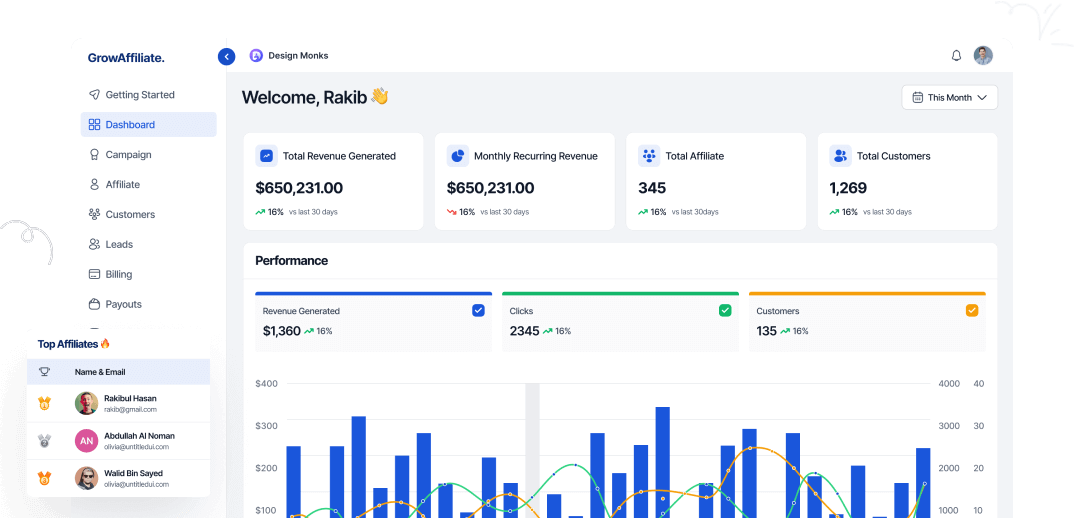The image size is (1076, 518).
Task: Open the This Month date dropdown
Action: pos(949,97)
